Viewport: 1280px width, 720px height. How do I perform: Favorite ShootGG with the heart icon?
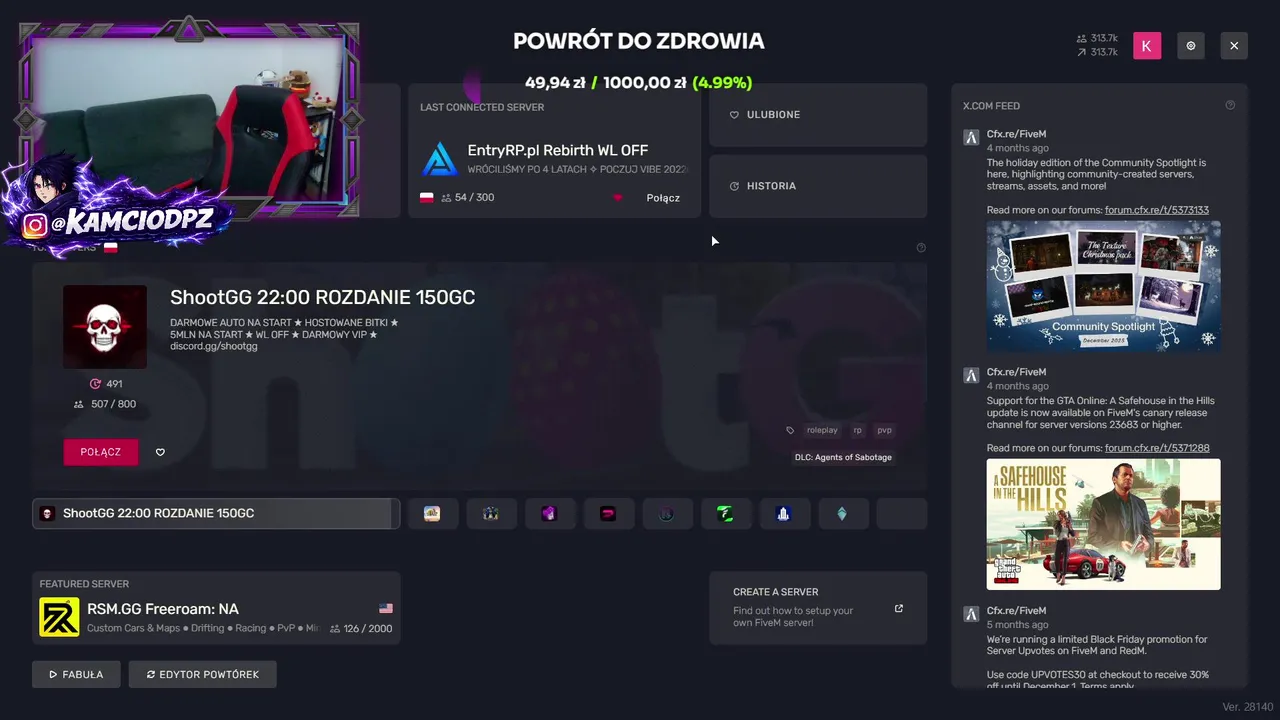[x=160, y=452]
